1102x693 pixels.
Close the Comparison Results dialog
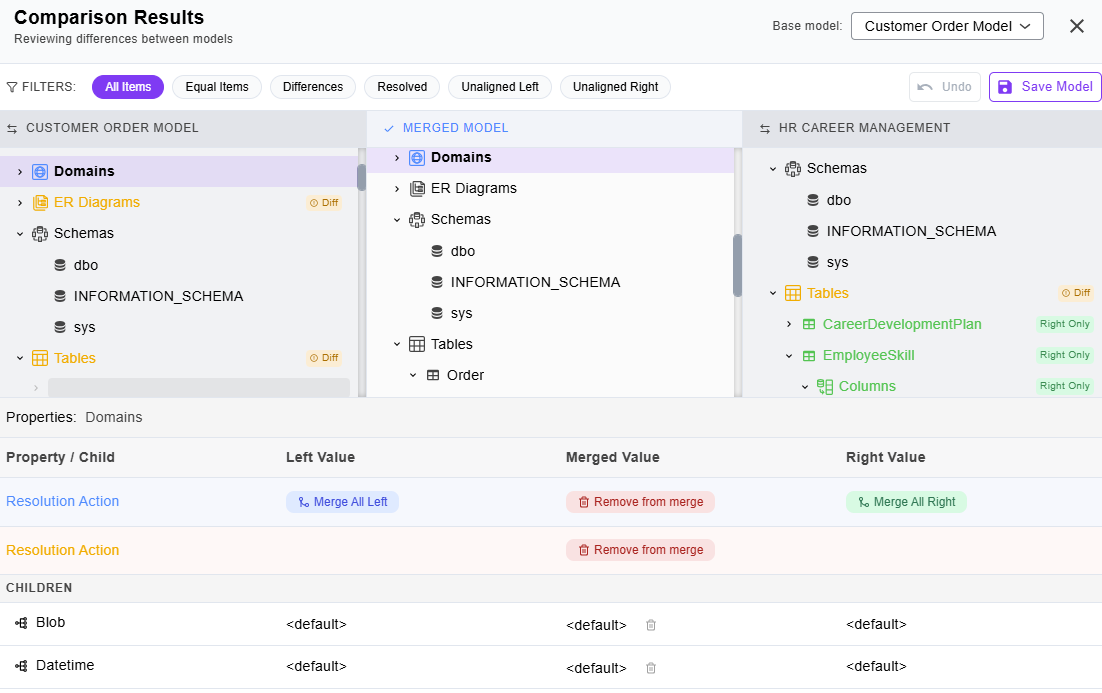1077,26
